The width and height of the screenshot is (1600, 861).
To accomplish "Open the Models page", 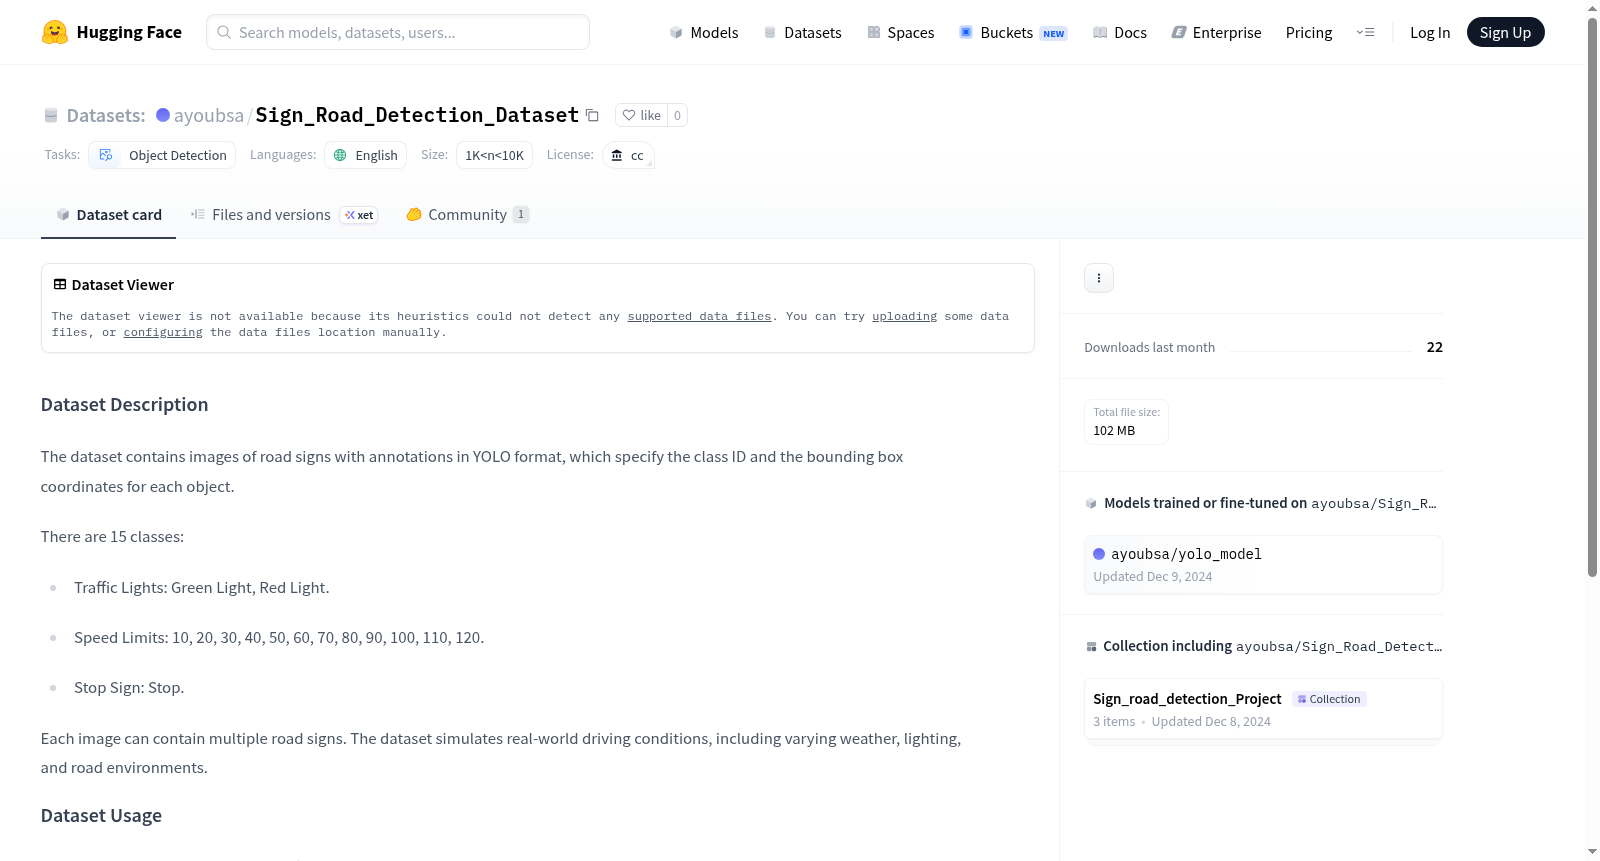I will coord(704,32).
